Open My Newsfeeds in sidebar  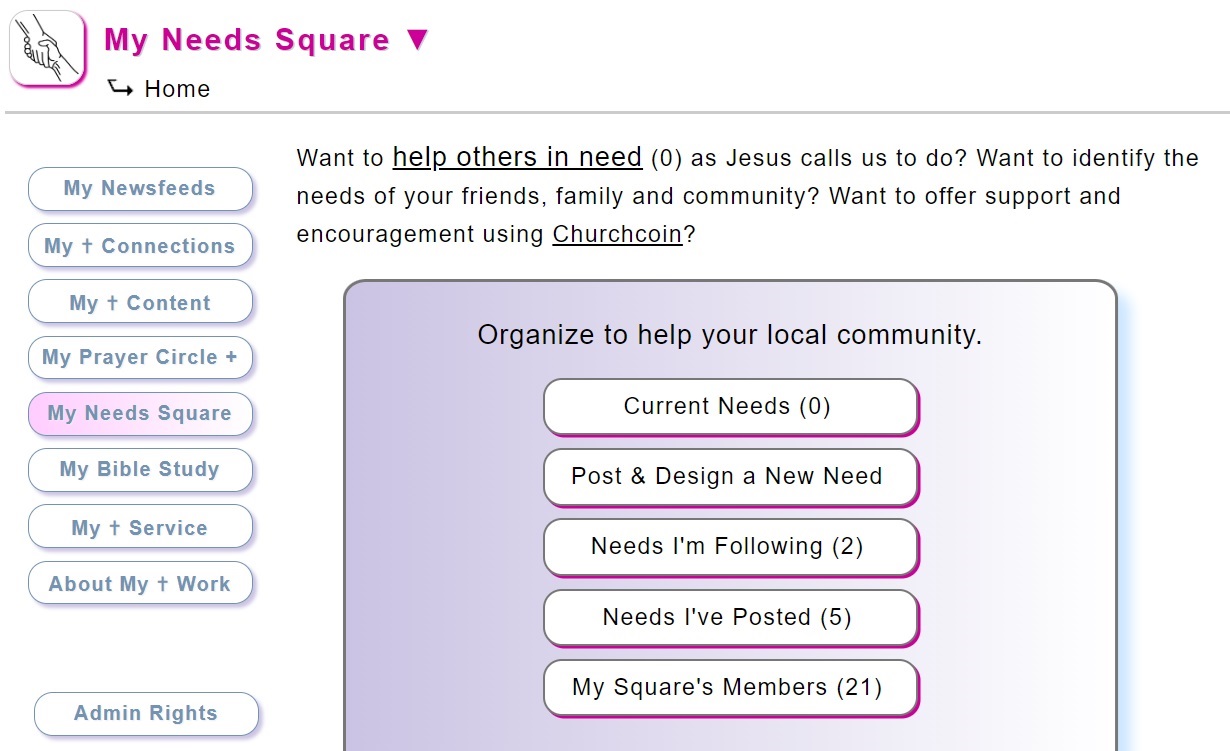click(x=140, y=189)
